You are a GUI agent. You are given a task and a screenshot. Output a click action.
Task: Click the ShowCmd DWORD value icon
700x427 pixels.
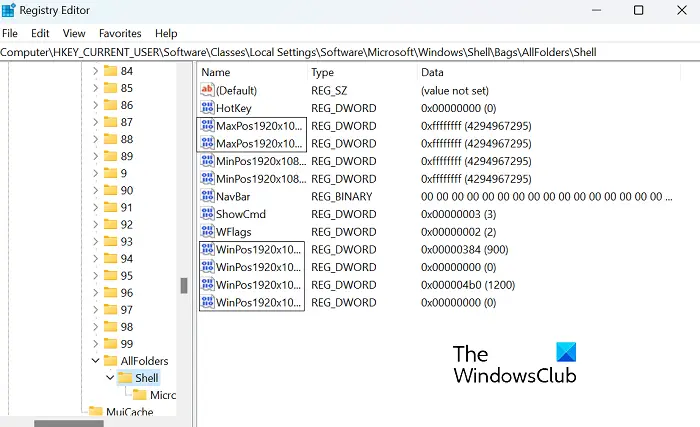(207, 214)
